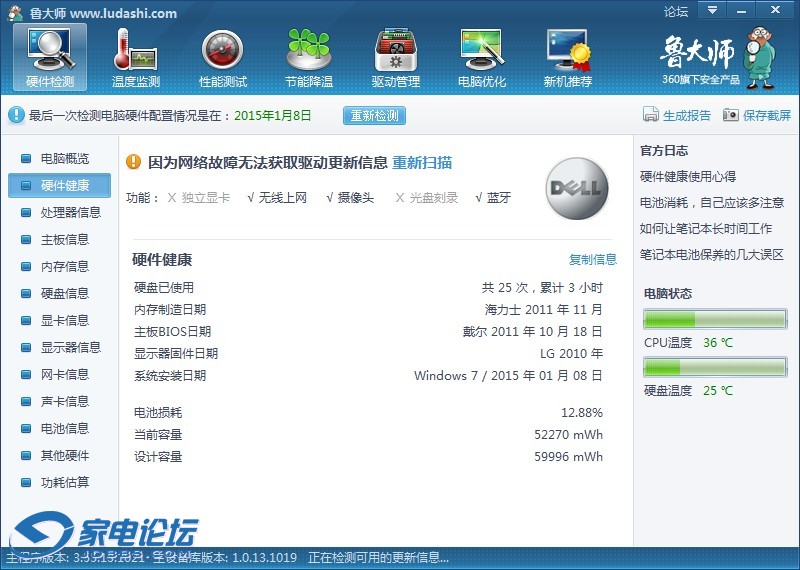Image resolution: width=800 pixels, height=570 pixels.
Task: Select 电池信息 in the sidebar
Action: 59,429
